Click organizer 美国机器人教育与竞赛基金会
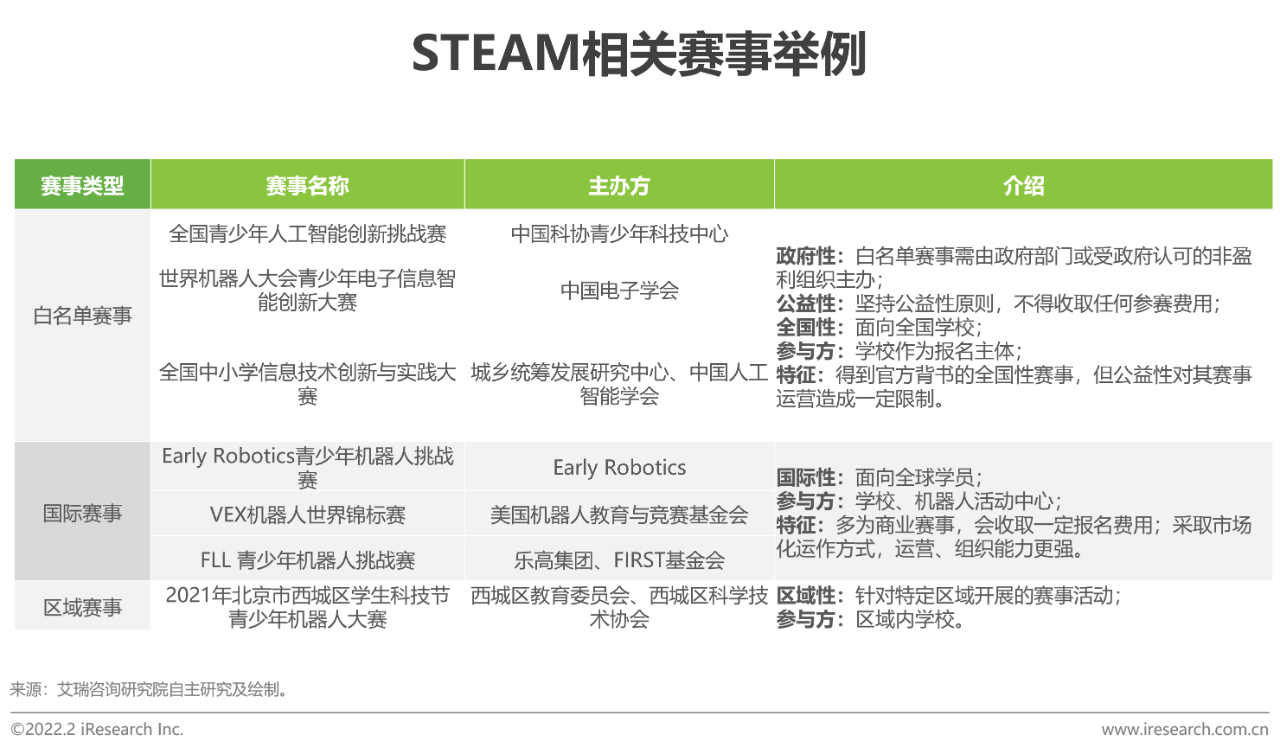This screenshot has height=753, width=1280. tap(619, 515)
